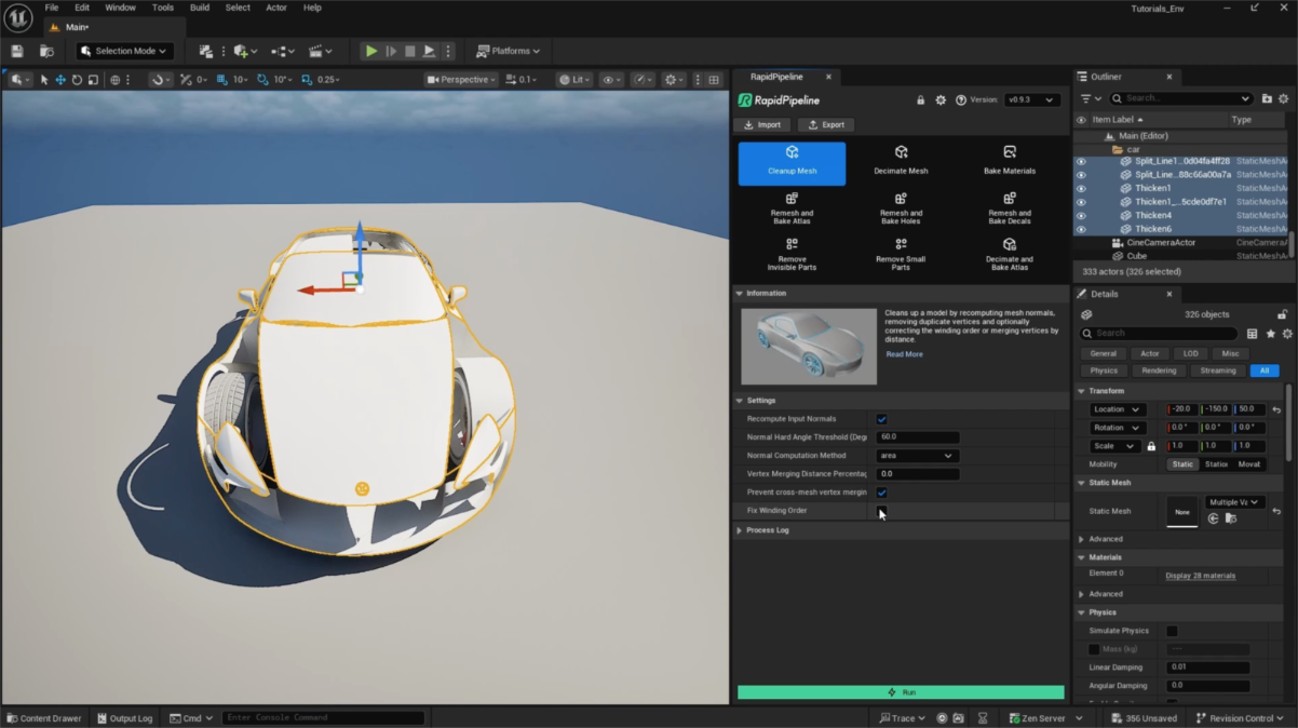The image size is (1298, 728).
Task: Toggle visibility of Thicken1 actor
Action: click(x=1081, y=188)
